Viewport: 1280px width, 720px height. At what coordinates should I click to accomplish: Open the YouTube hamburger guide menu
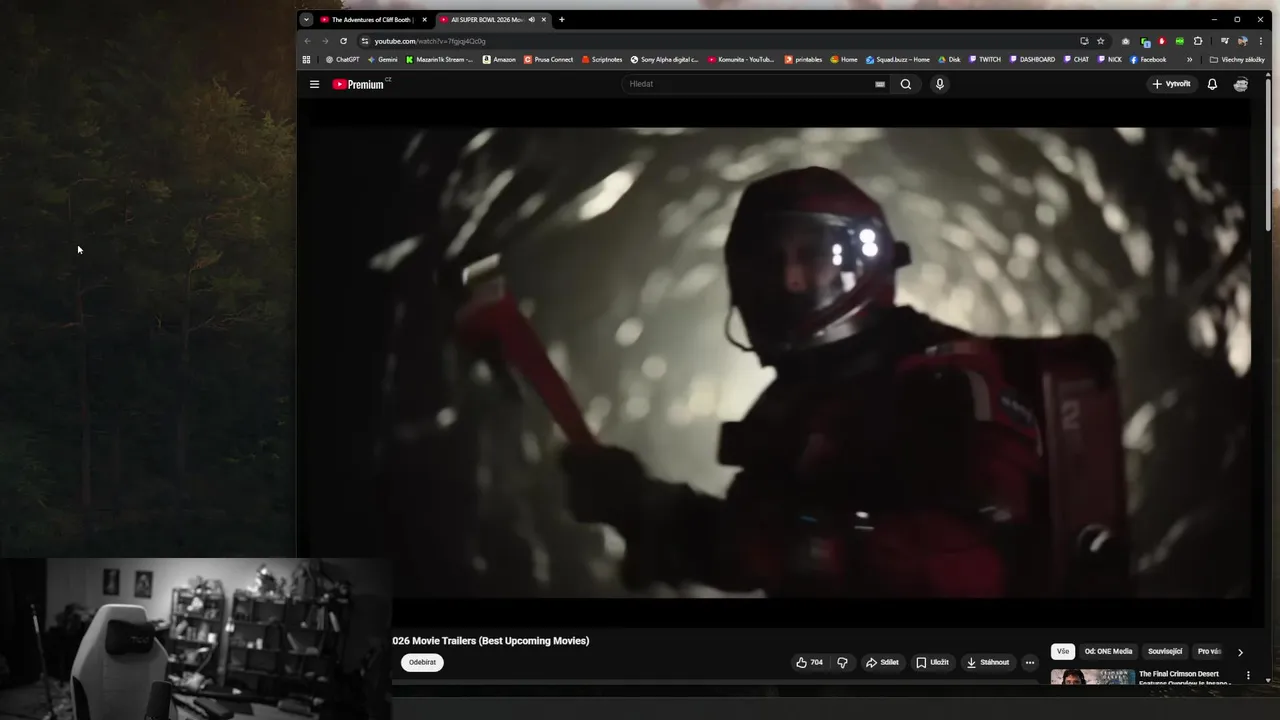point(314,84)
